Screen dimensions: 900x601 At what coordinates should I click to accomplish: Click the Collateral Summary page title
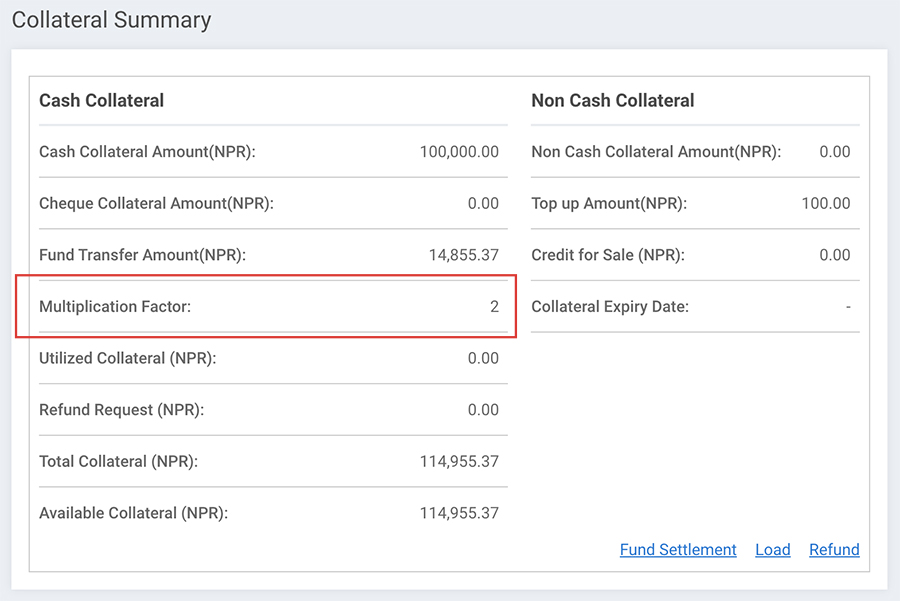coord(110,20)
